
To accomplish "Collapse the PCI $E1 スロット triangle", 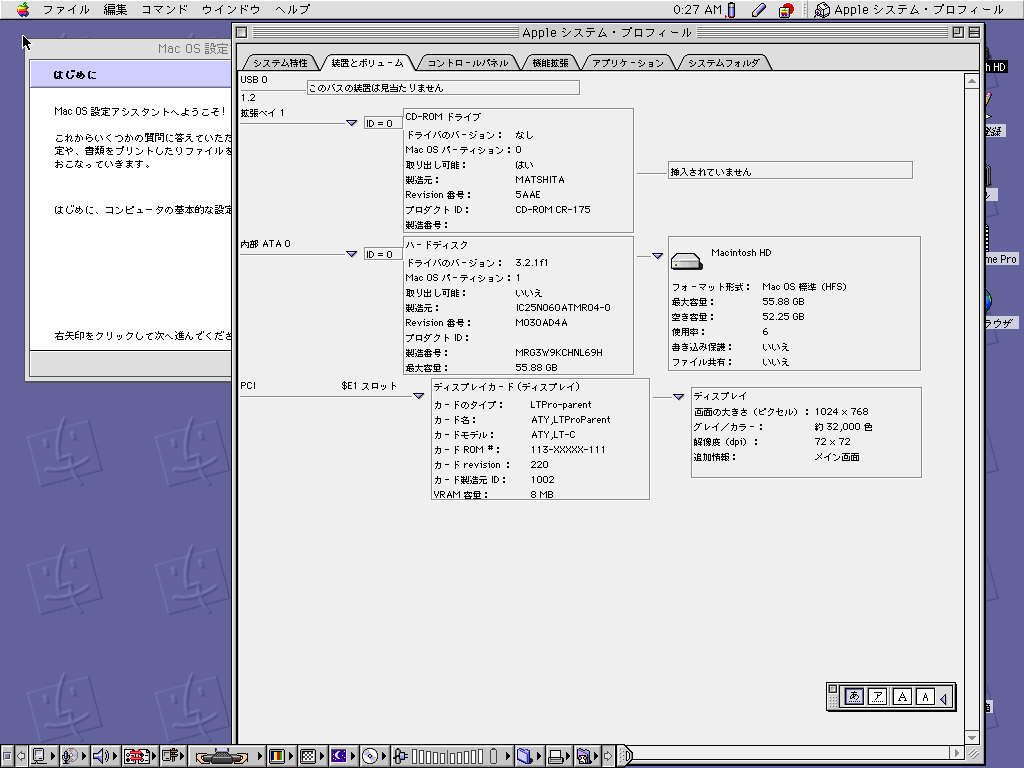I will pyautogui.click(x=419, y=396).
